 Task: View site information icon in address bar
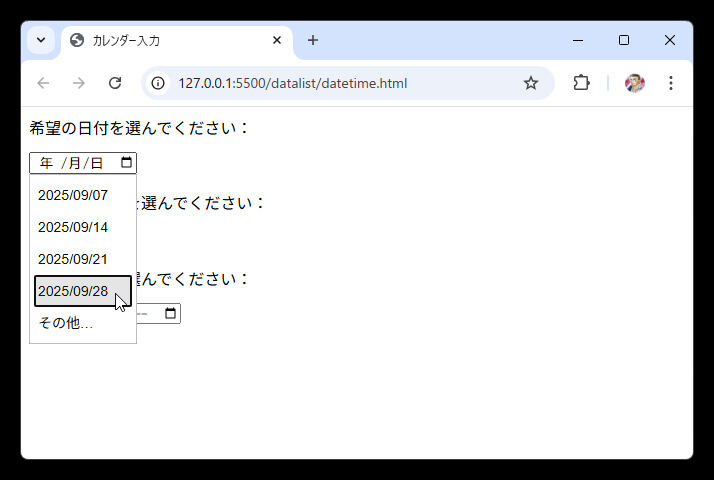158,83
